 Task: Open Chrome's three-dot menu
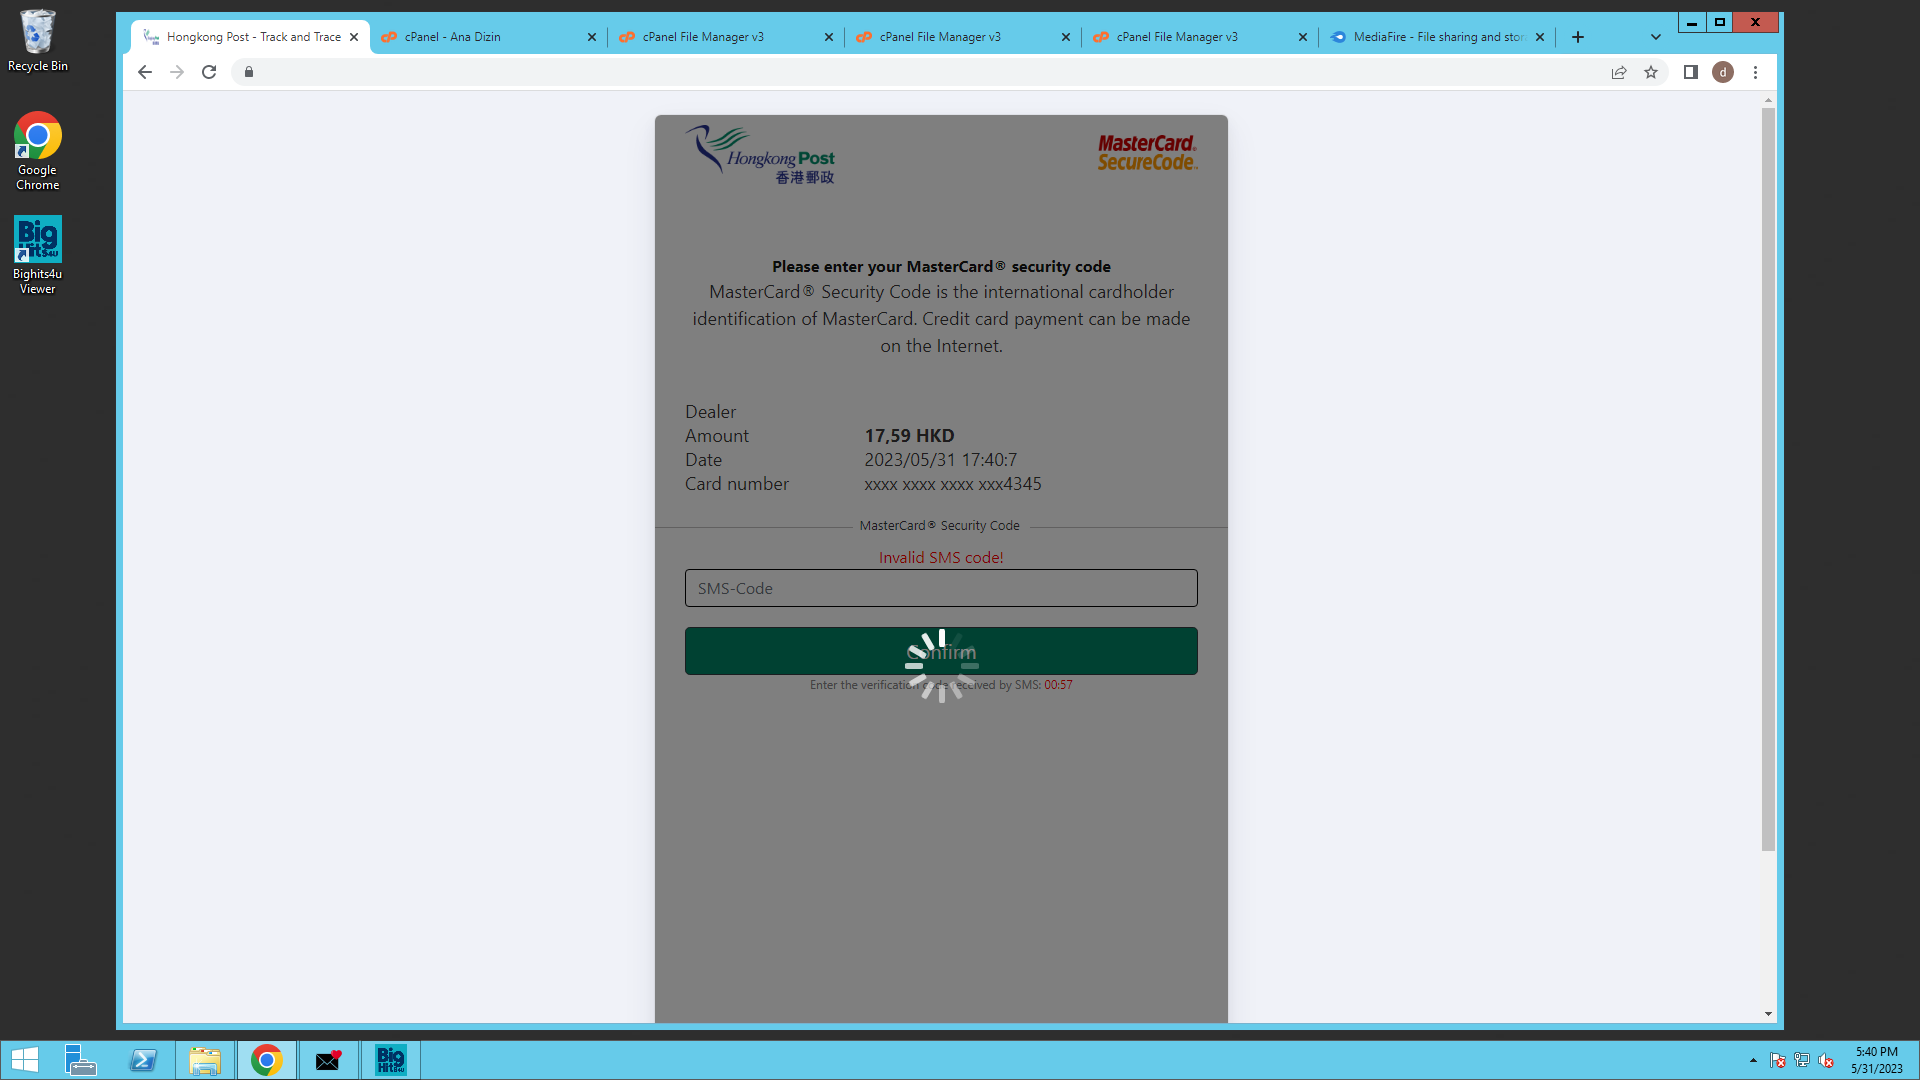pyautogui.click(x=1755, y=72)
